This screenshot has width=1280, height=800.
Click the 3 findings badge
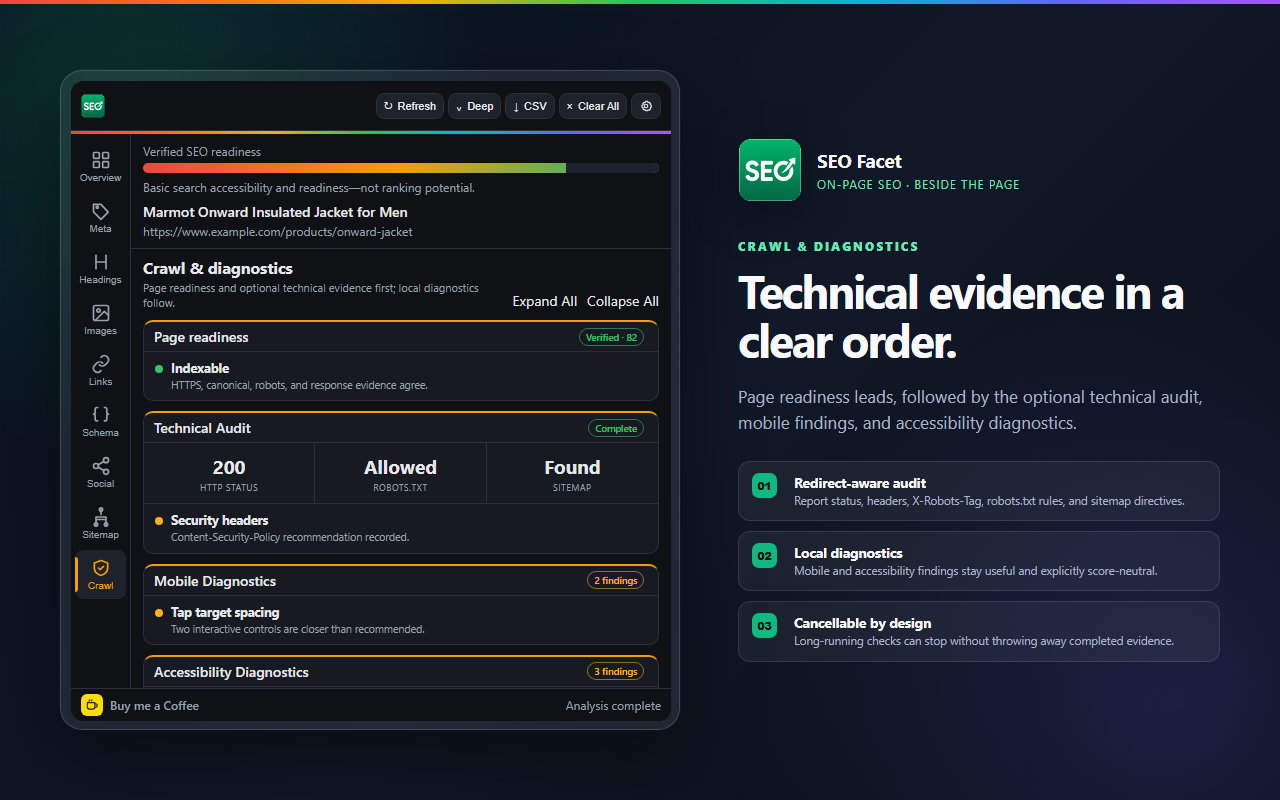point(615,671)
